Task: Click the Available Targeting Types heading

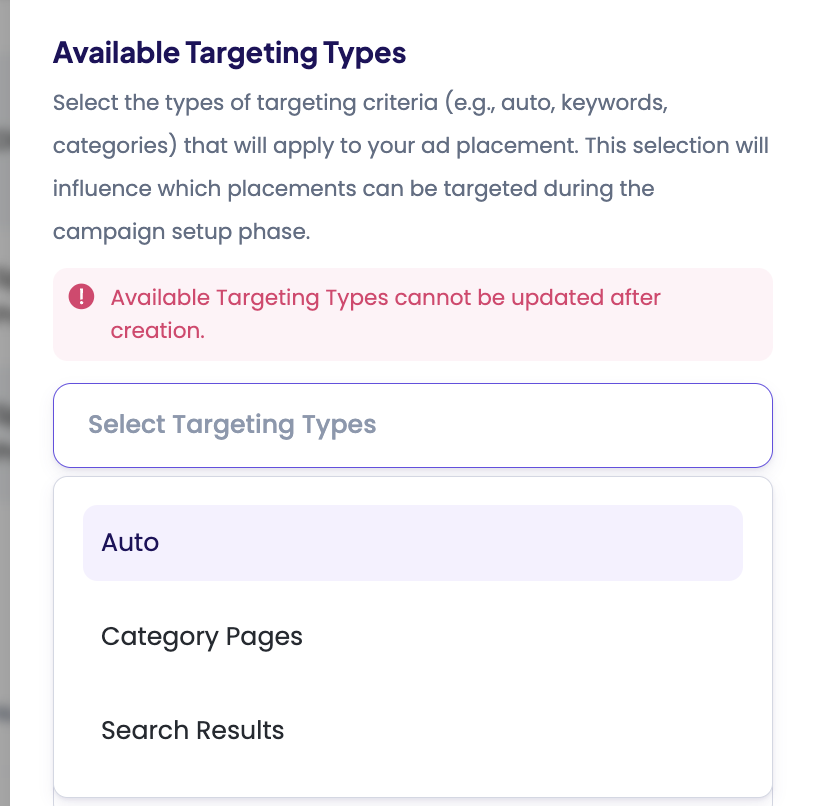Action: (229, 53)
